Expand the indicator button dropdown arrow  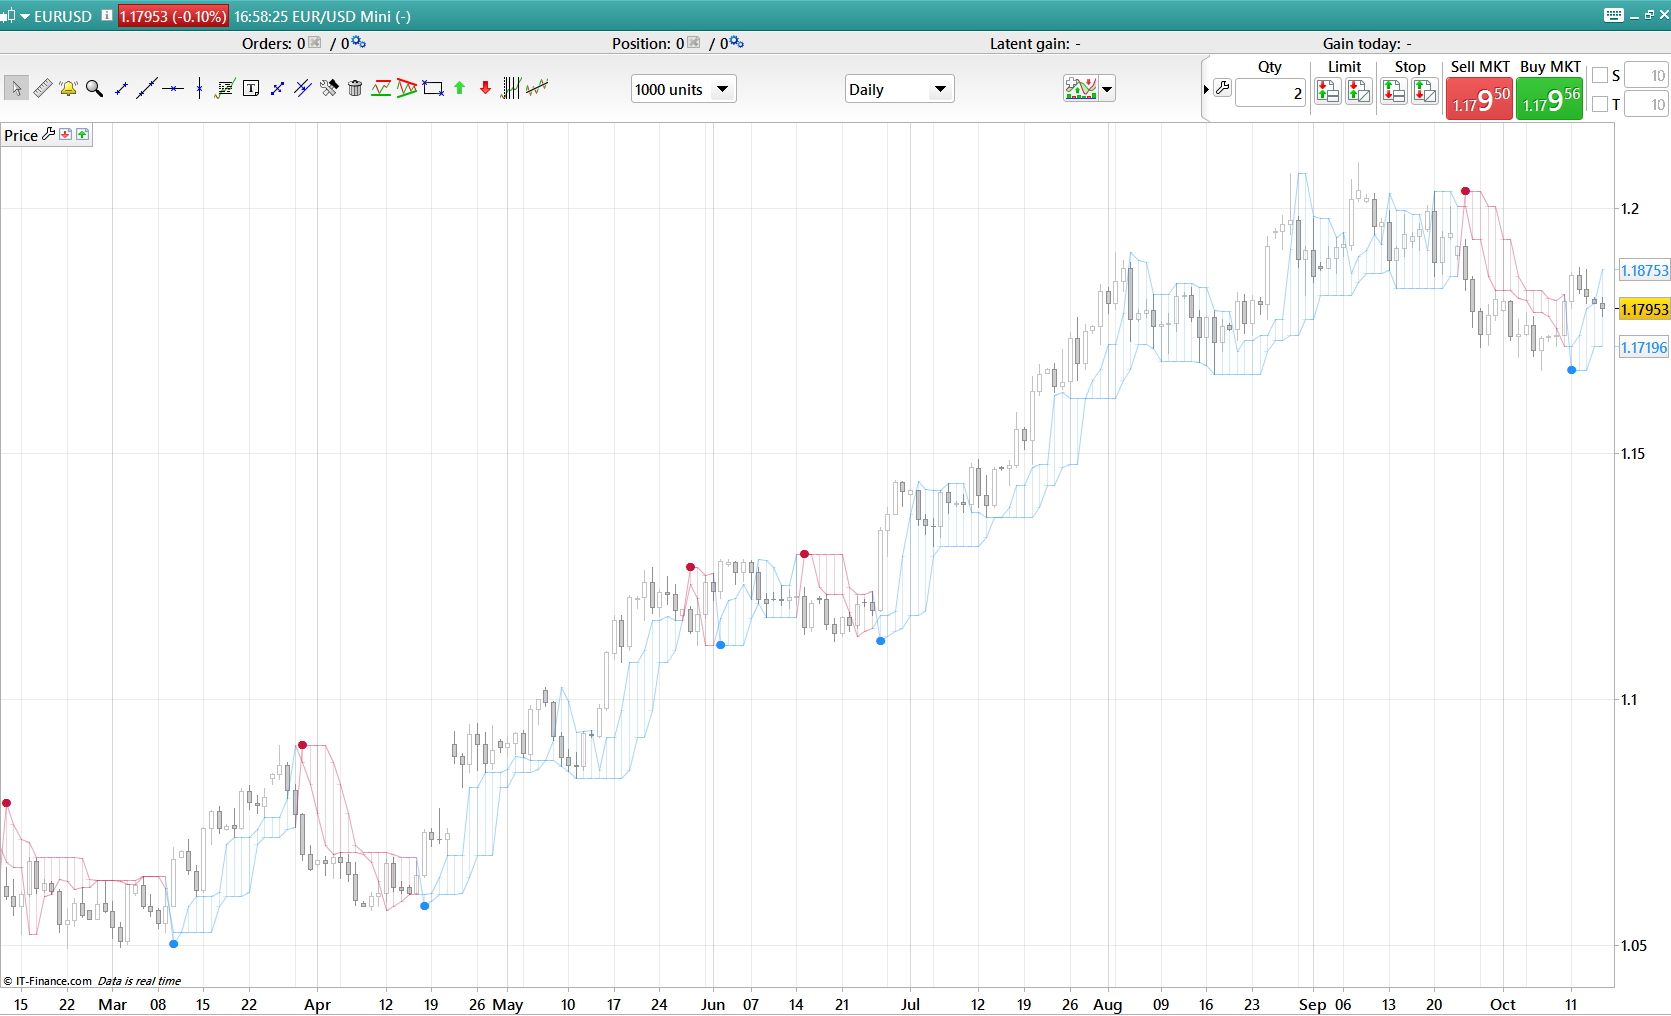point(1107,89)
